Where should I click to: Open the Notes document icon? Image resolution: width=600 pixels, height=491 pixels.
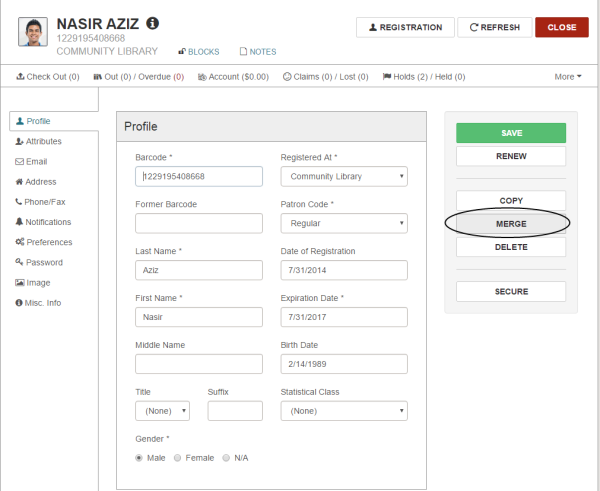[x=243, y=52]
